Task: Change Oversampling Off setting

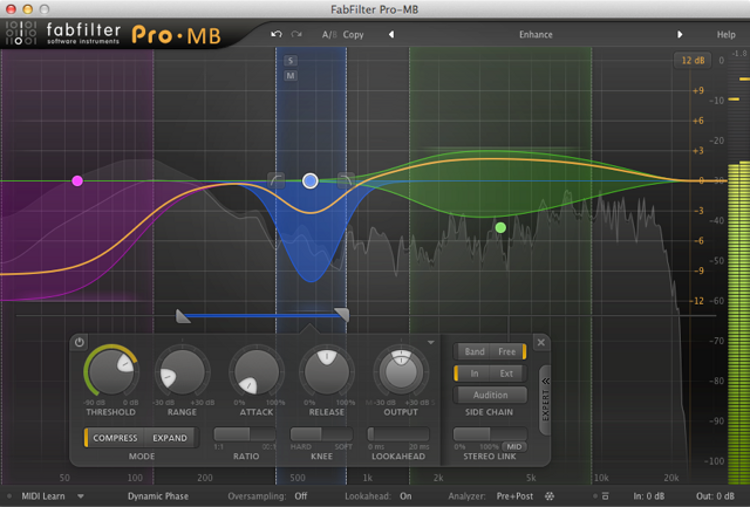Action: click(x=301, y=496)
